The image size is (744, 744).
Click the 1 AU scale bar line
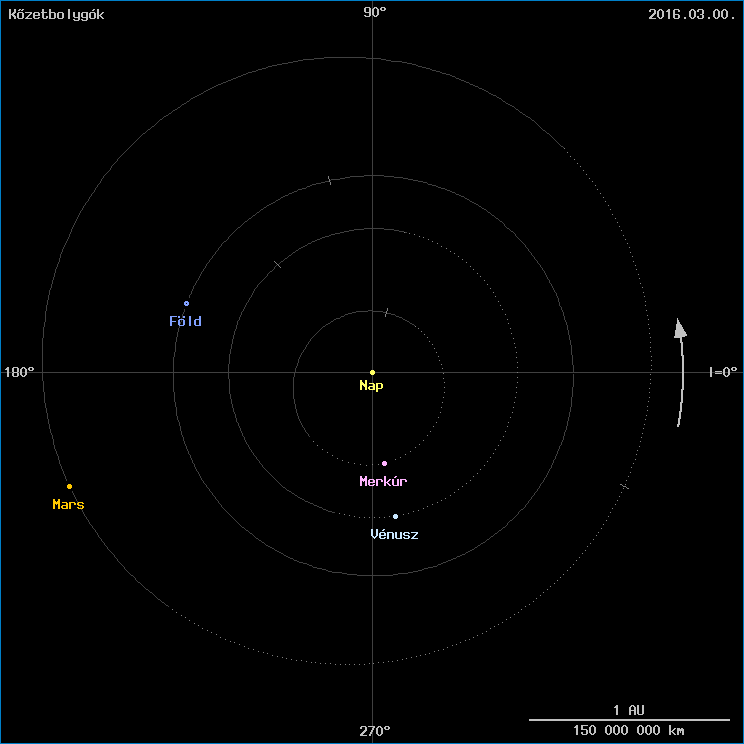point(629,720)
